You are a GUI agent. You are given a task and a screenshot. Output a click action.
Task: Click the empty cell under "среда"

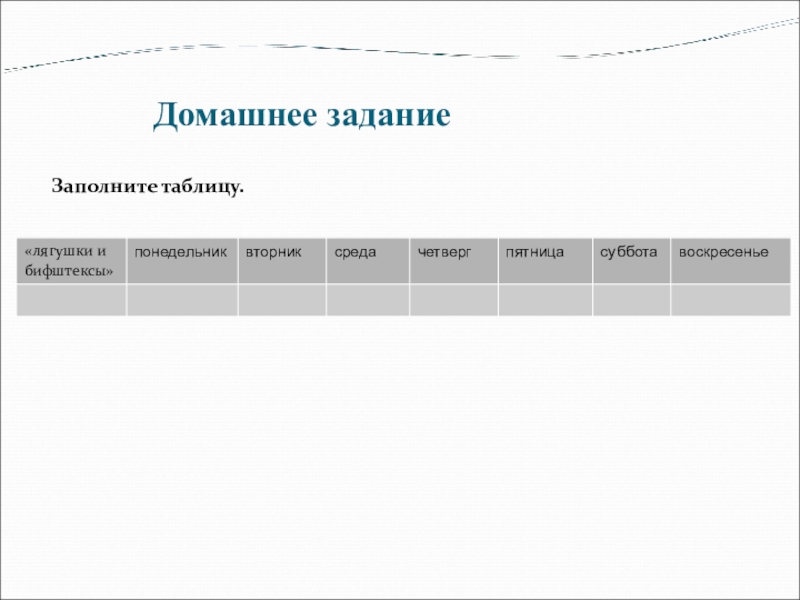(368, 300)
